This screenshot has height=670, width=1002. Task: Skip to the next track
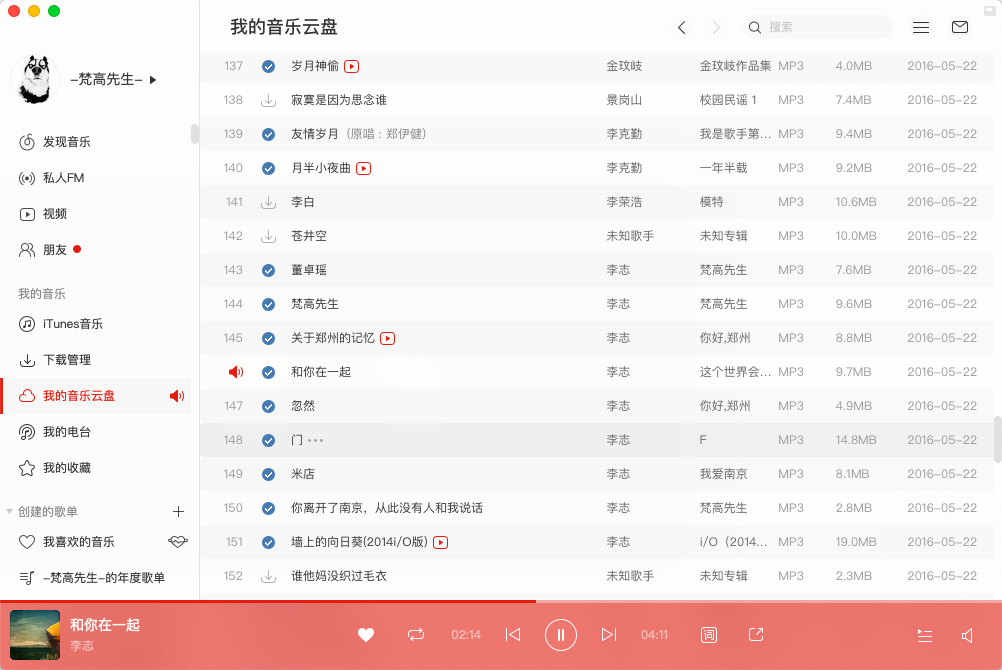pyautogui.click(x=608, y=635)
